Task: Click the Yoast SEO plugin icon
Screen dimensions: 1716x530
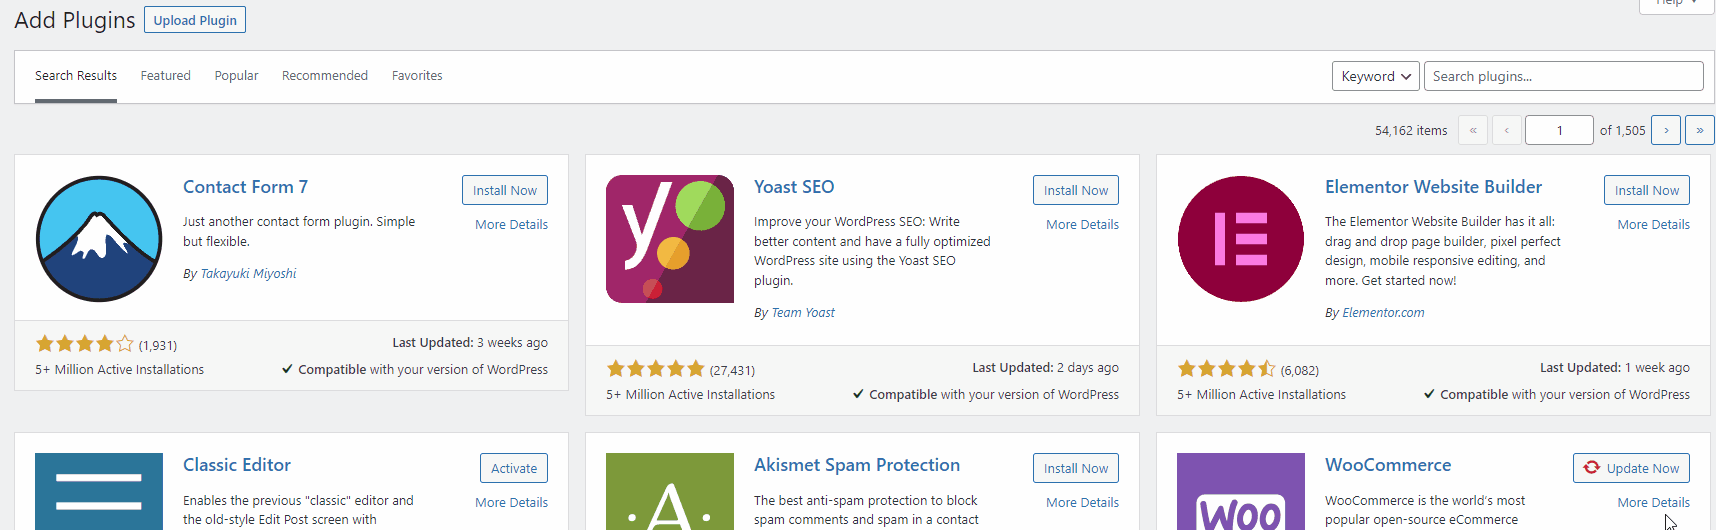Action: pos(670,239)
